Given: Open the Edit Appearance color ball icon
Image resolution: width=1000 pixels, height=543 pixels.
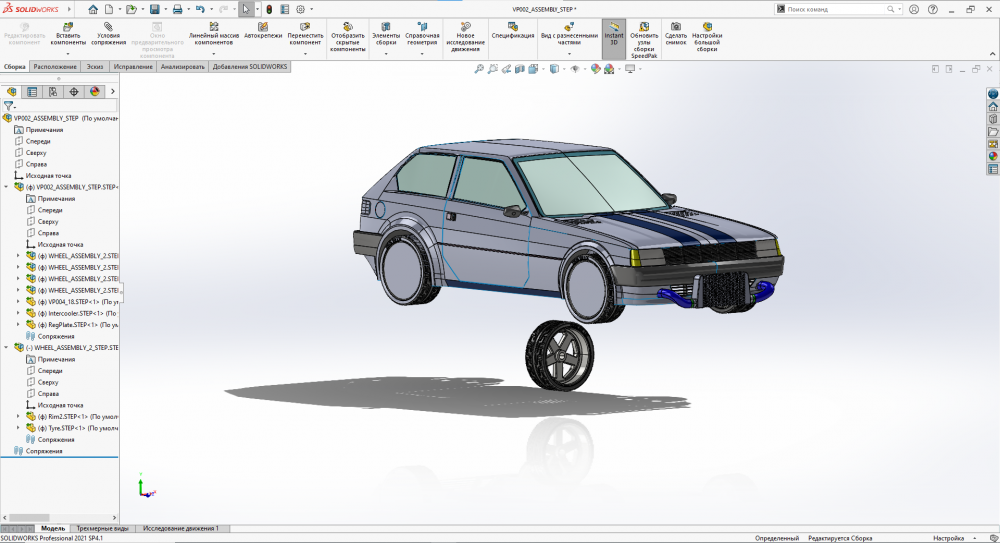Looking at the screenshot, I should tap(595, 69).
